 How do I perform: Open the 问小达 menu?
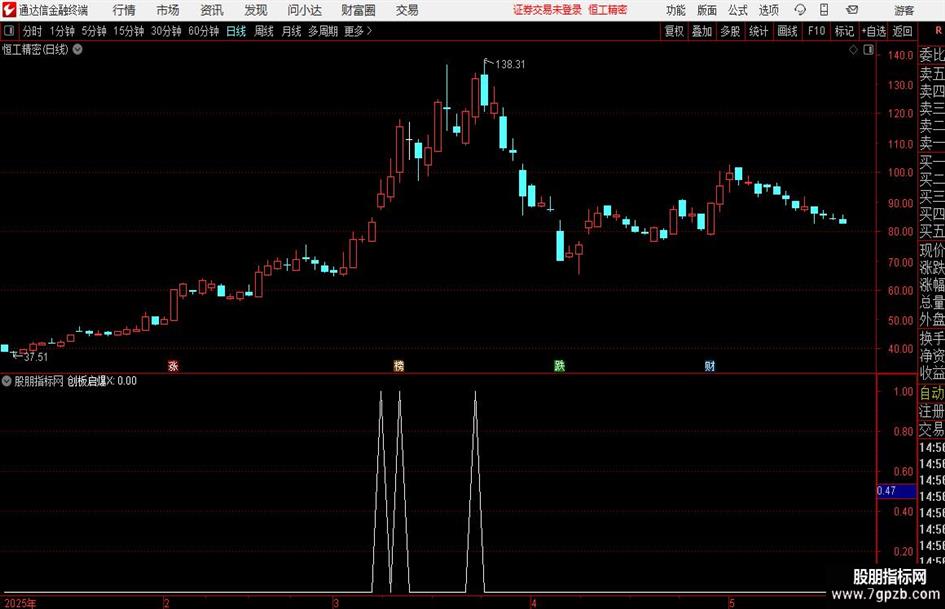point(304,10)
